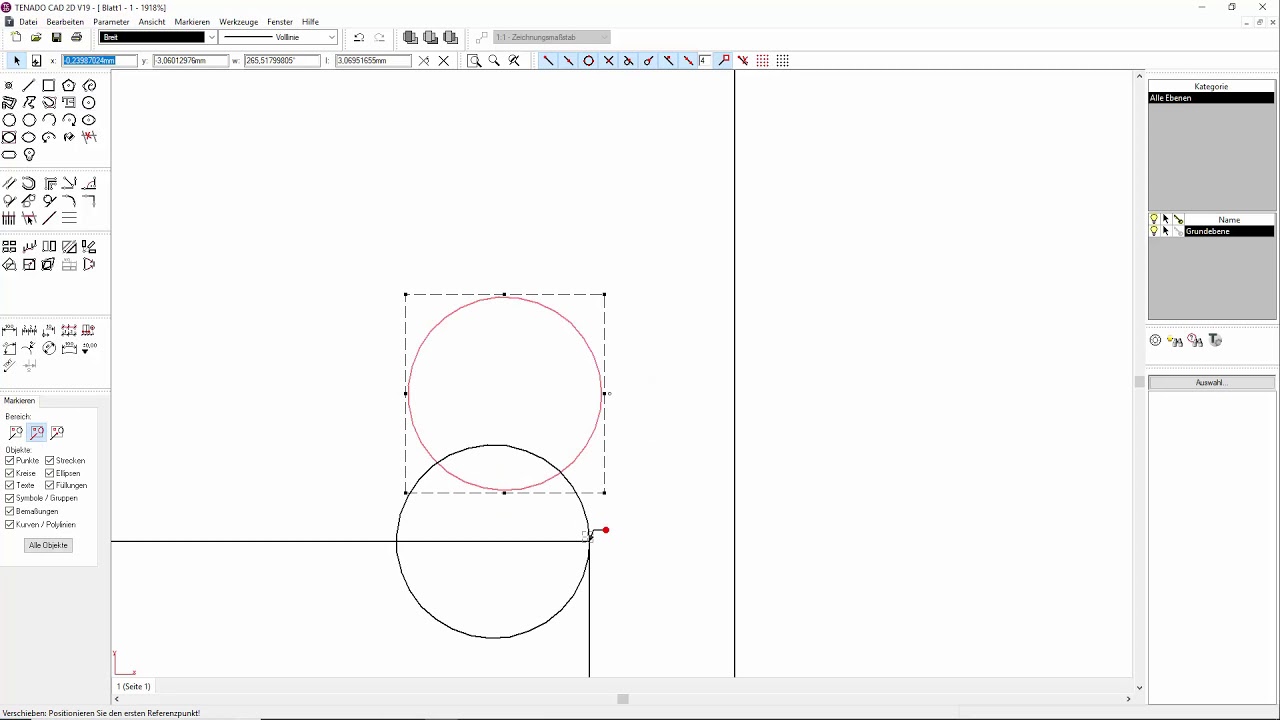Open the Breit line width dropdown
This screenshot has width=1280, height=720.
pyautogui.click(x=211, y=37)
